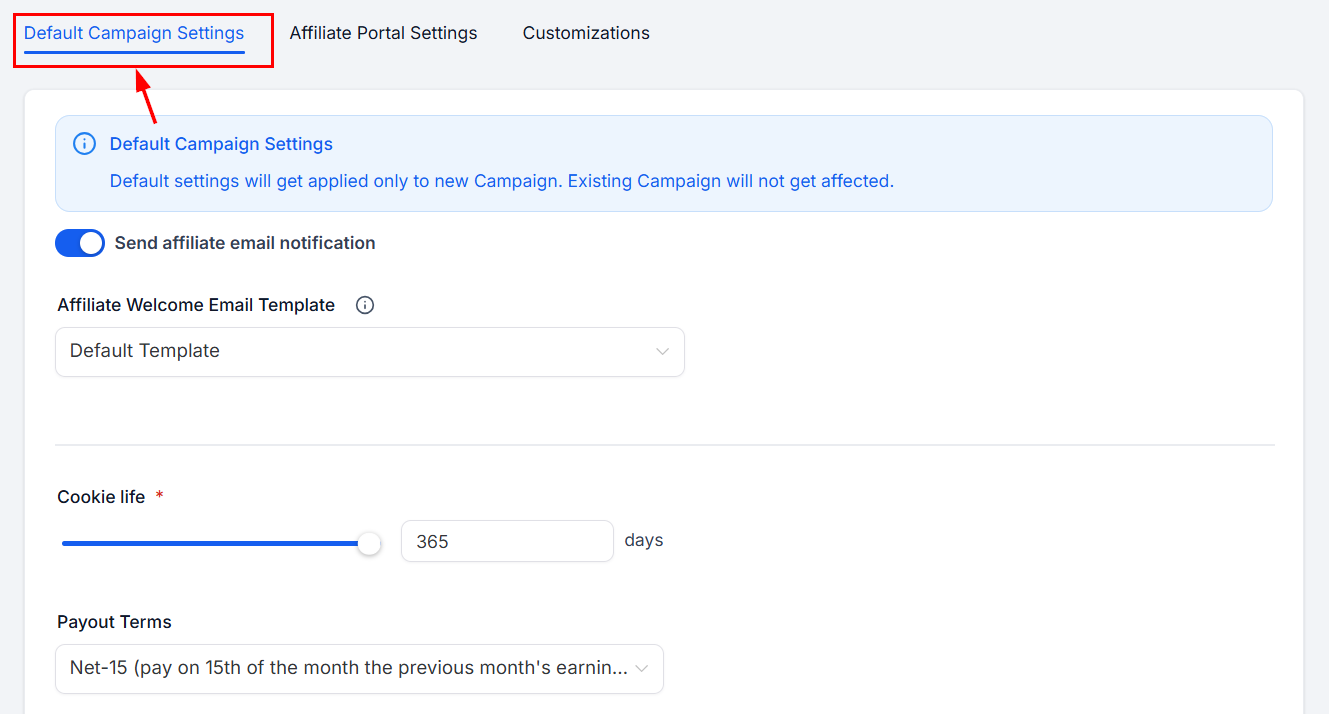The image size is (1329, 714).
Task: Click the 'Send affiliate email notification' label
Action: [x=245, y=243]
